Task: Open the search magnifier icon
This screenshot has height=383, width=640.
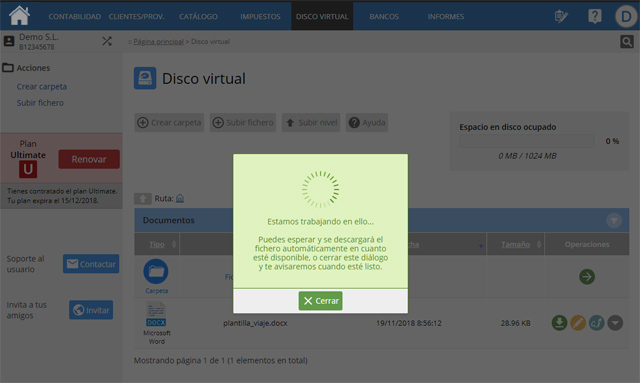Action: [627, 41]
